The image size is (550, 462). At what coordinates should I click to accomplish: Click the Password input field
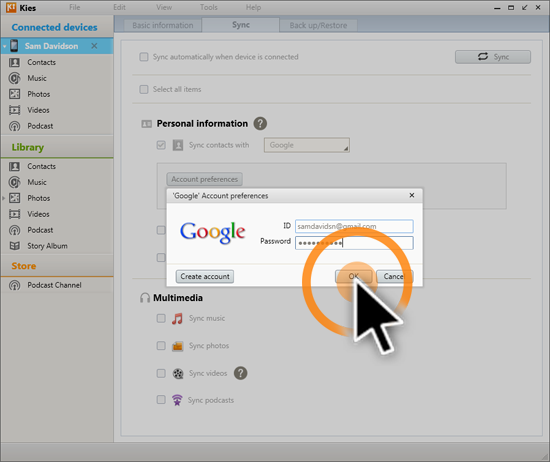[354, 243]
